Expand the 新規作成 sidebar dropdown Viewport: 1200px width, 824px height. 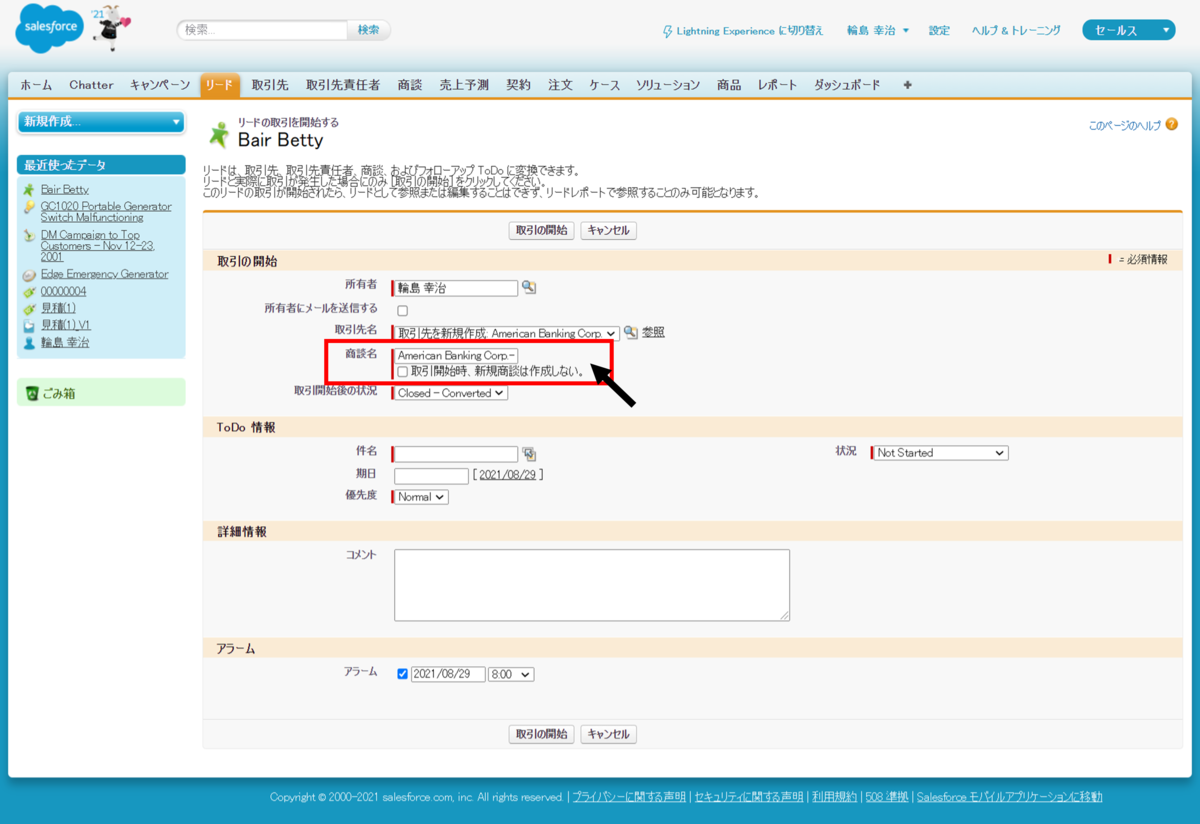point(101,122)
